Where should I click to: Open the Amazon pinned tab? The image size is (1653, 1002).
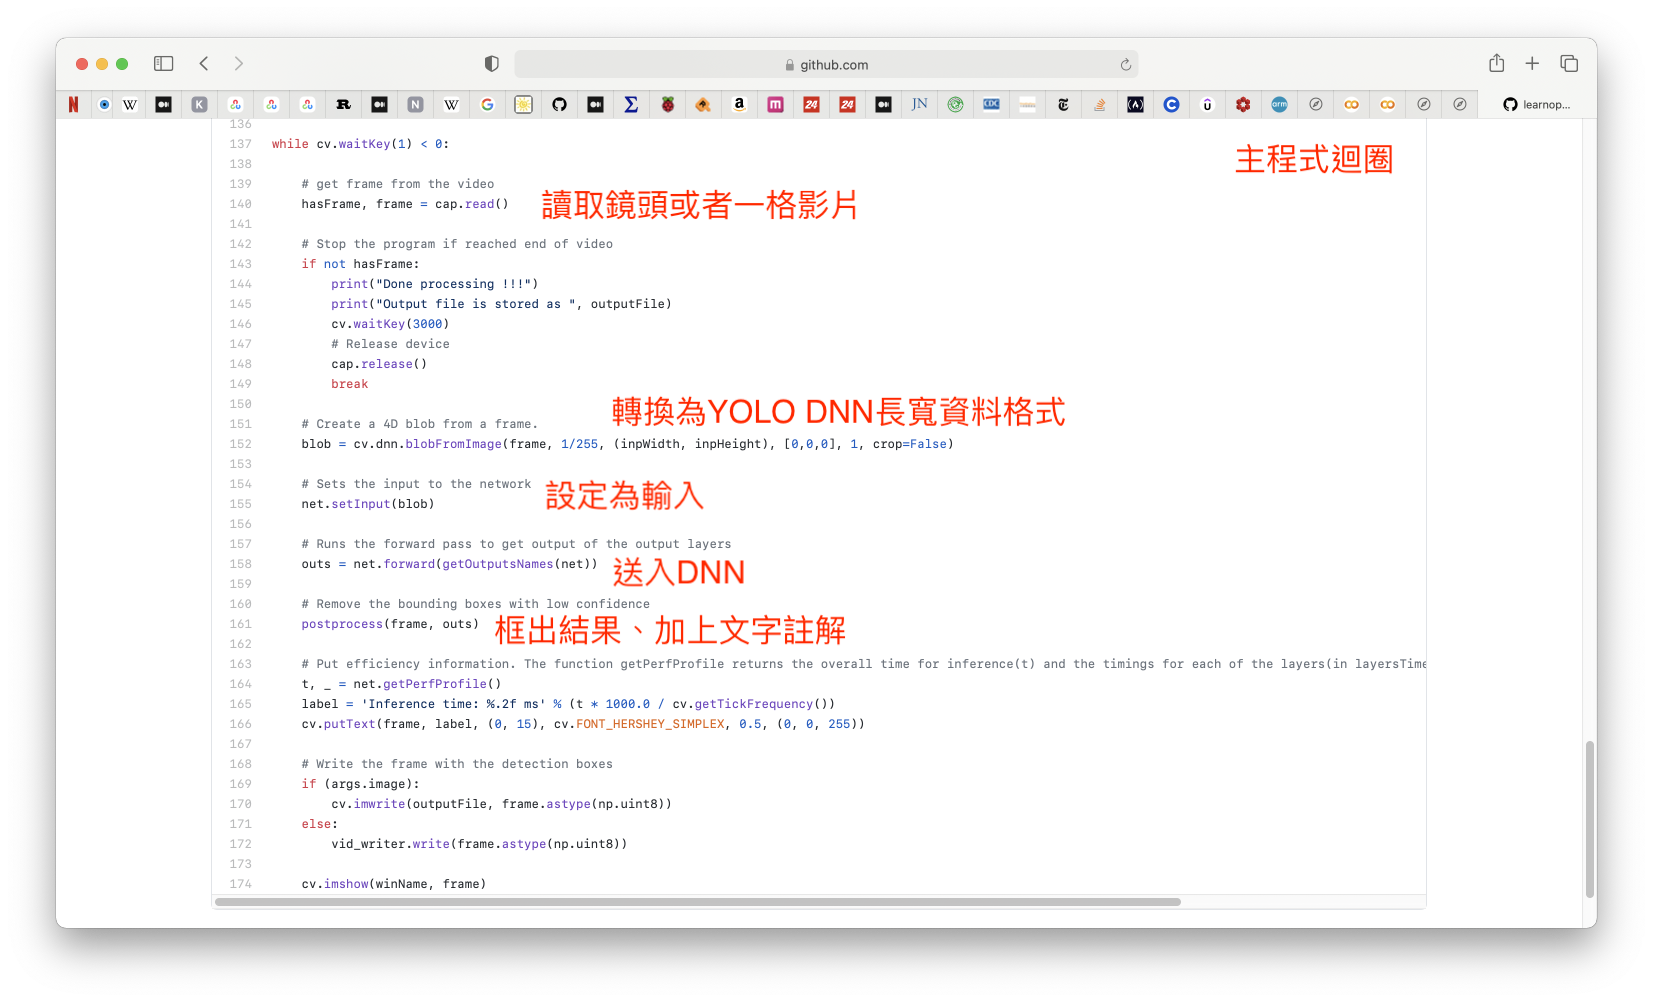click(739, 104)
